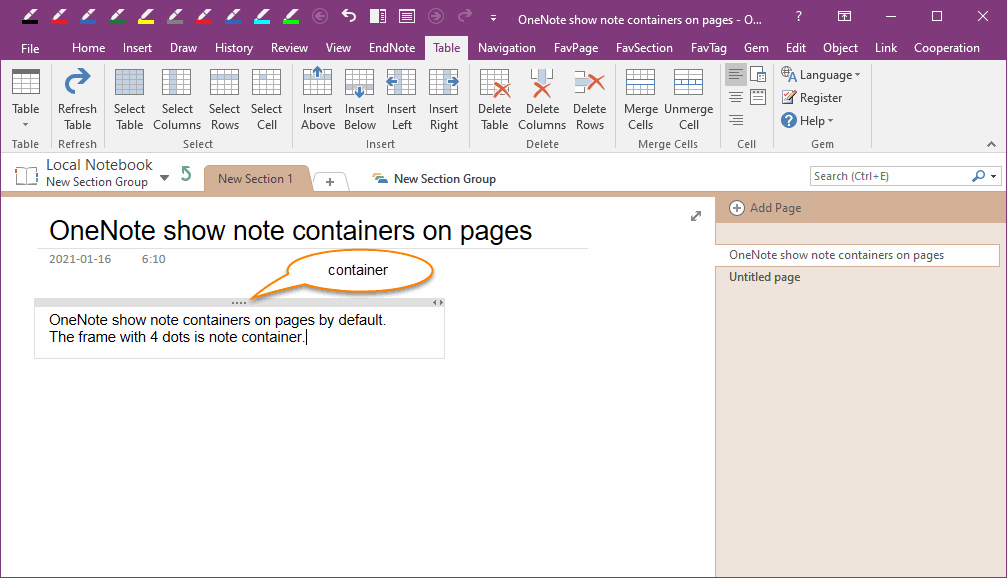Click Select Rows

(224, 100)
